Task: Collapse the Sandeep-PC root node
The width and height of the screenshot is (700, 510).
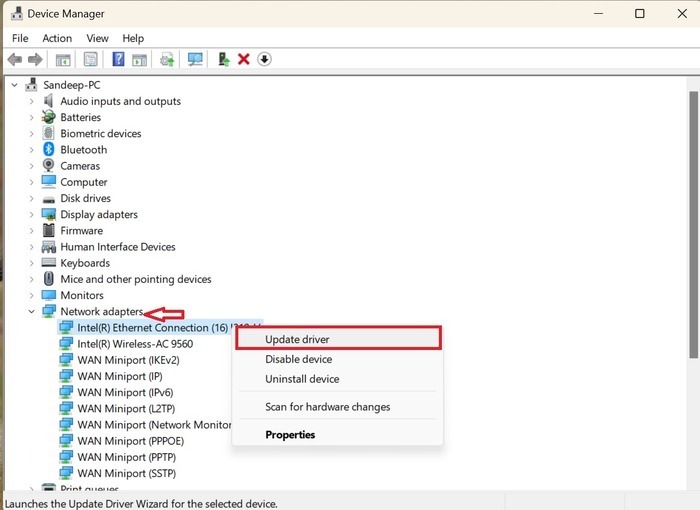Action: [15, 85]
